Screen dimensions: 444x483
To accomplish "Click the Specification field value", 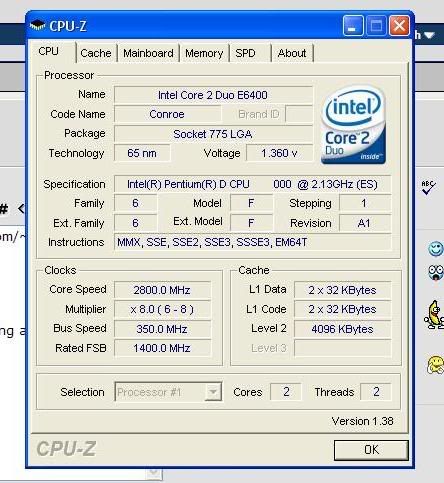I will [x=252, y=184].
